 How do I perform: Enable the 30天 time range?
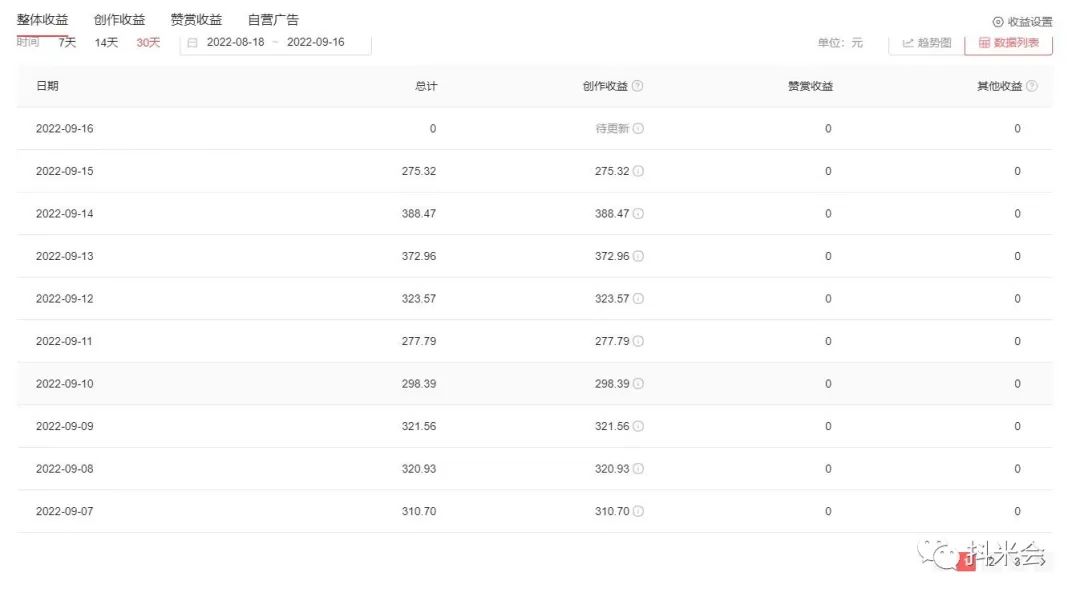pyautogui.click(x=148, y=43)
